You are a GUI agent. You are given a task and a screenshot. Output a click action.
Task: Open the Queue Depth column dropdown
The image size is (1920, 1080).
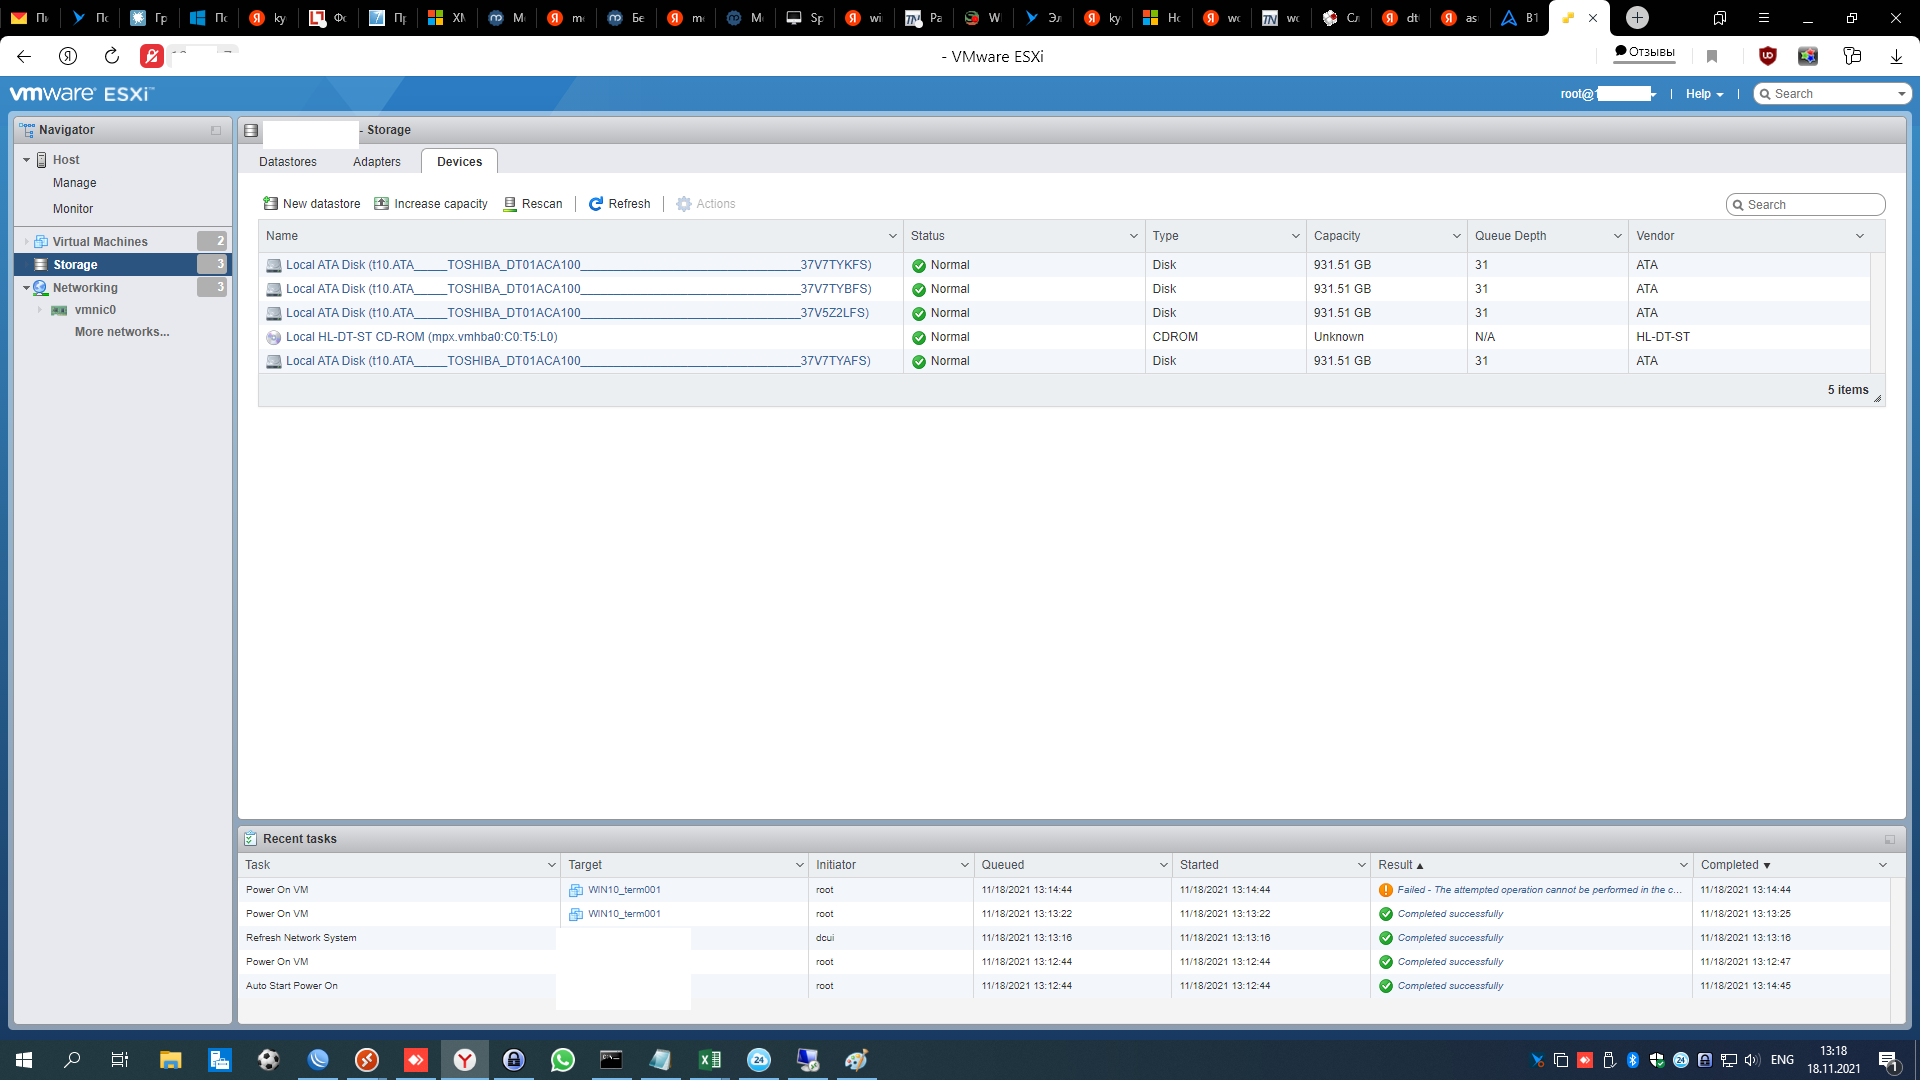(1618, 237)
